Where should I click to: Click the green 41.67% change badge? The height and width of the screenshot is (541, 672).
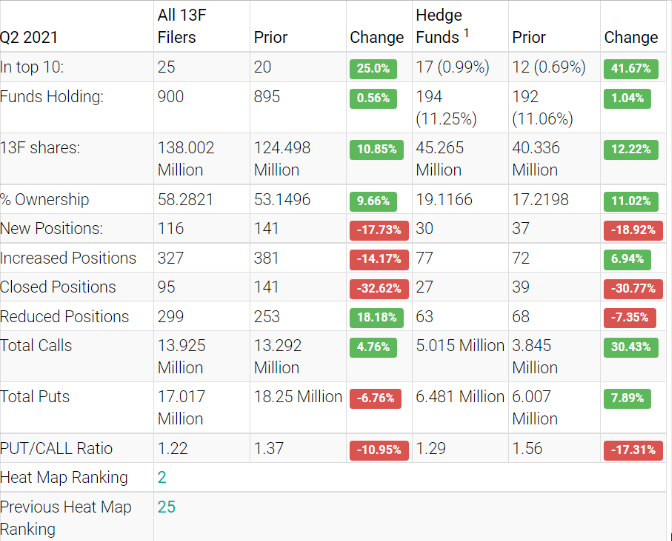631,69
